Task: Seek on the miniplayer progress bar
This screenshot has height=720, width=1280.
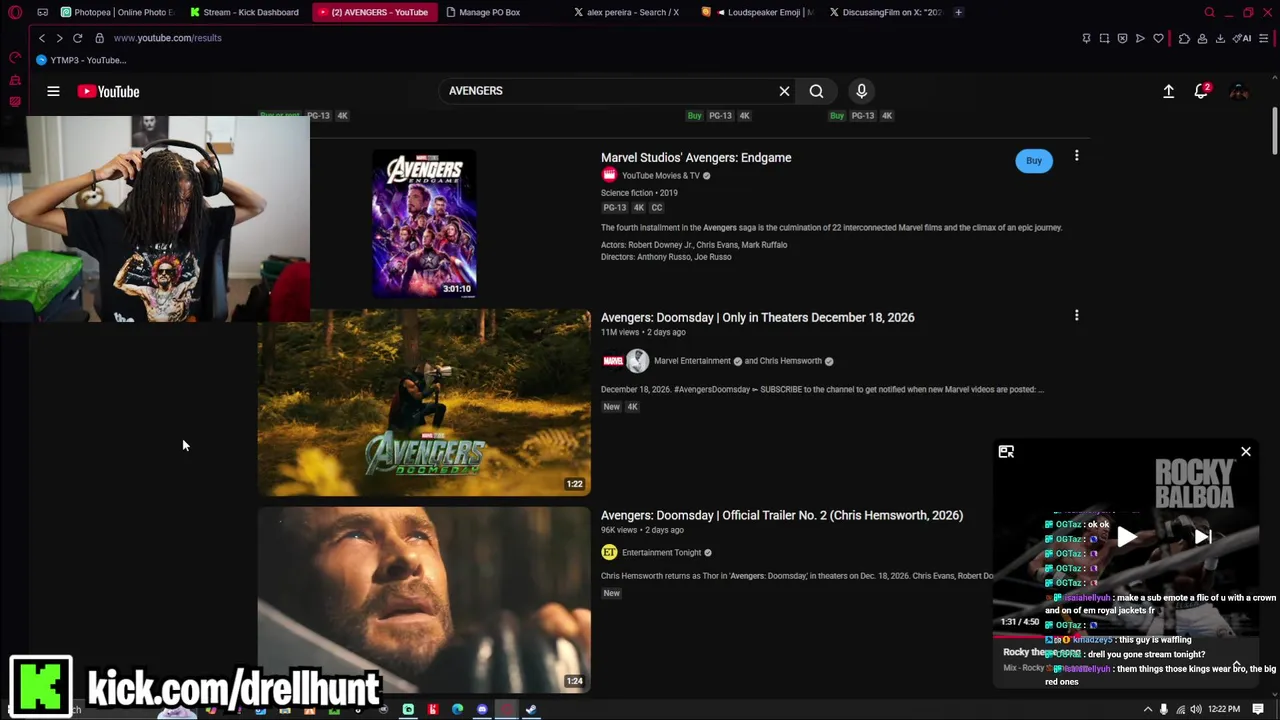Action: pos(1126,635)
